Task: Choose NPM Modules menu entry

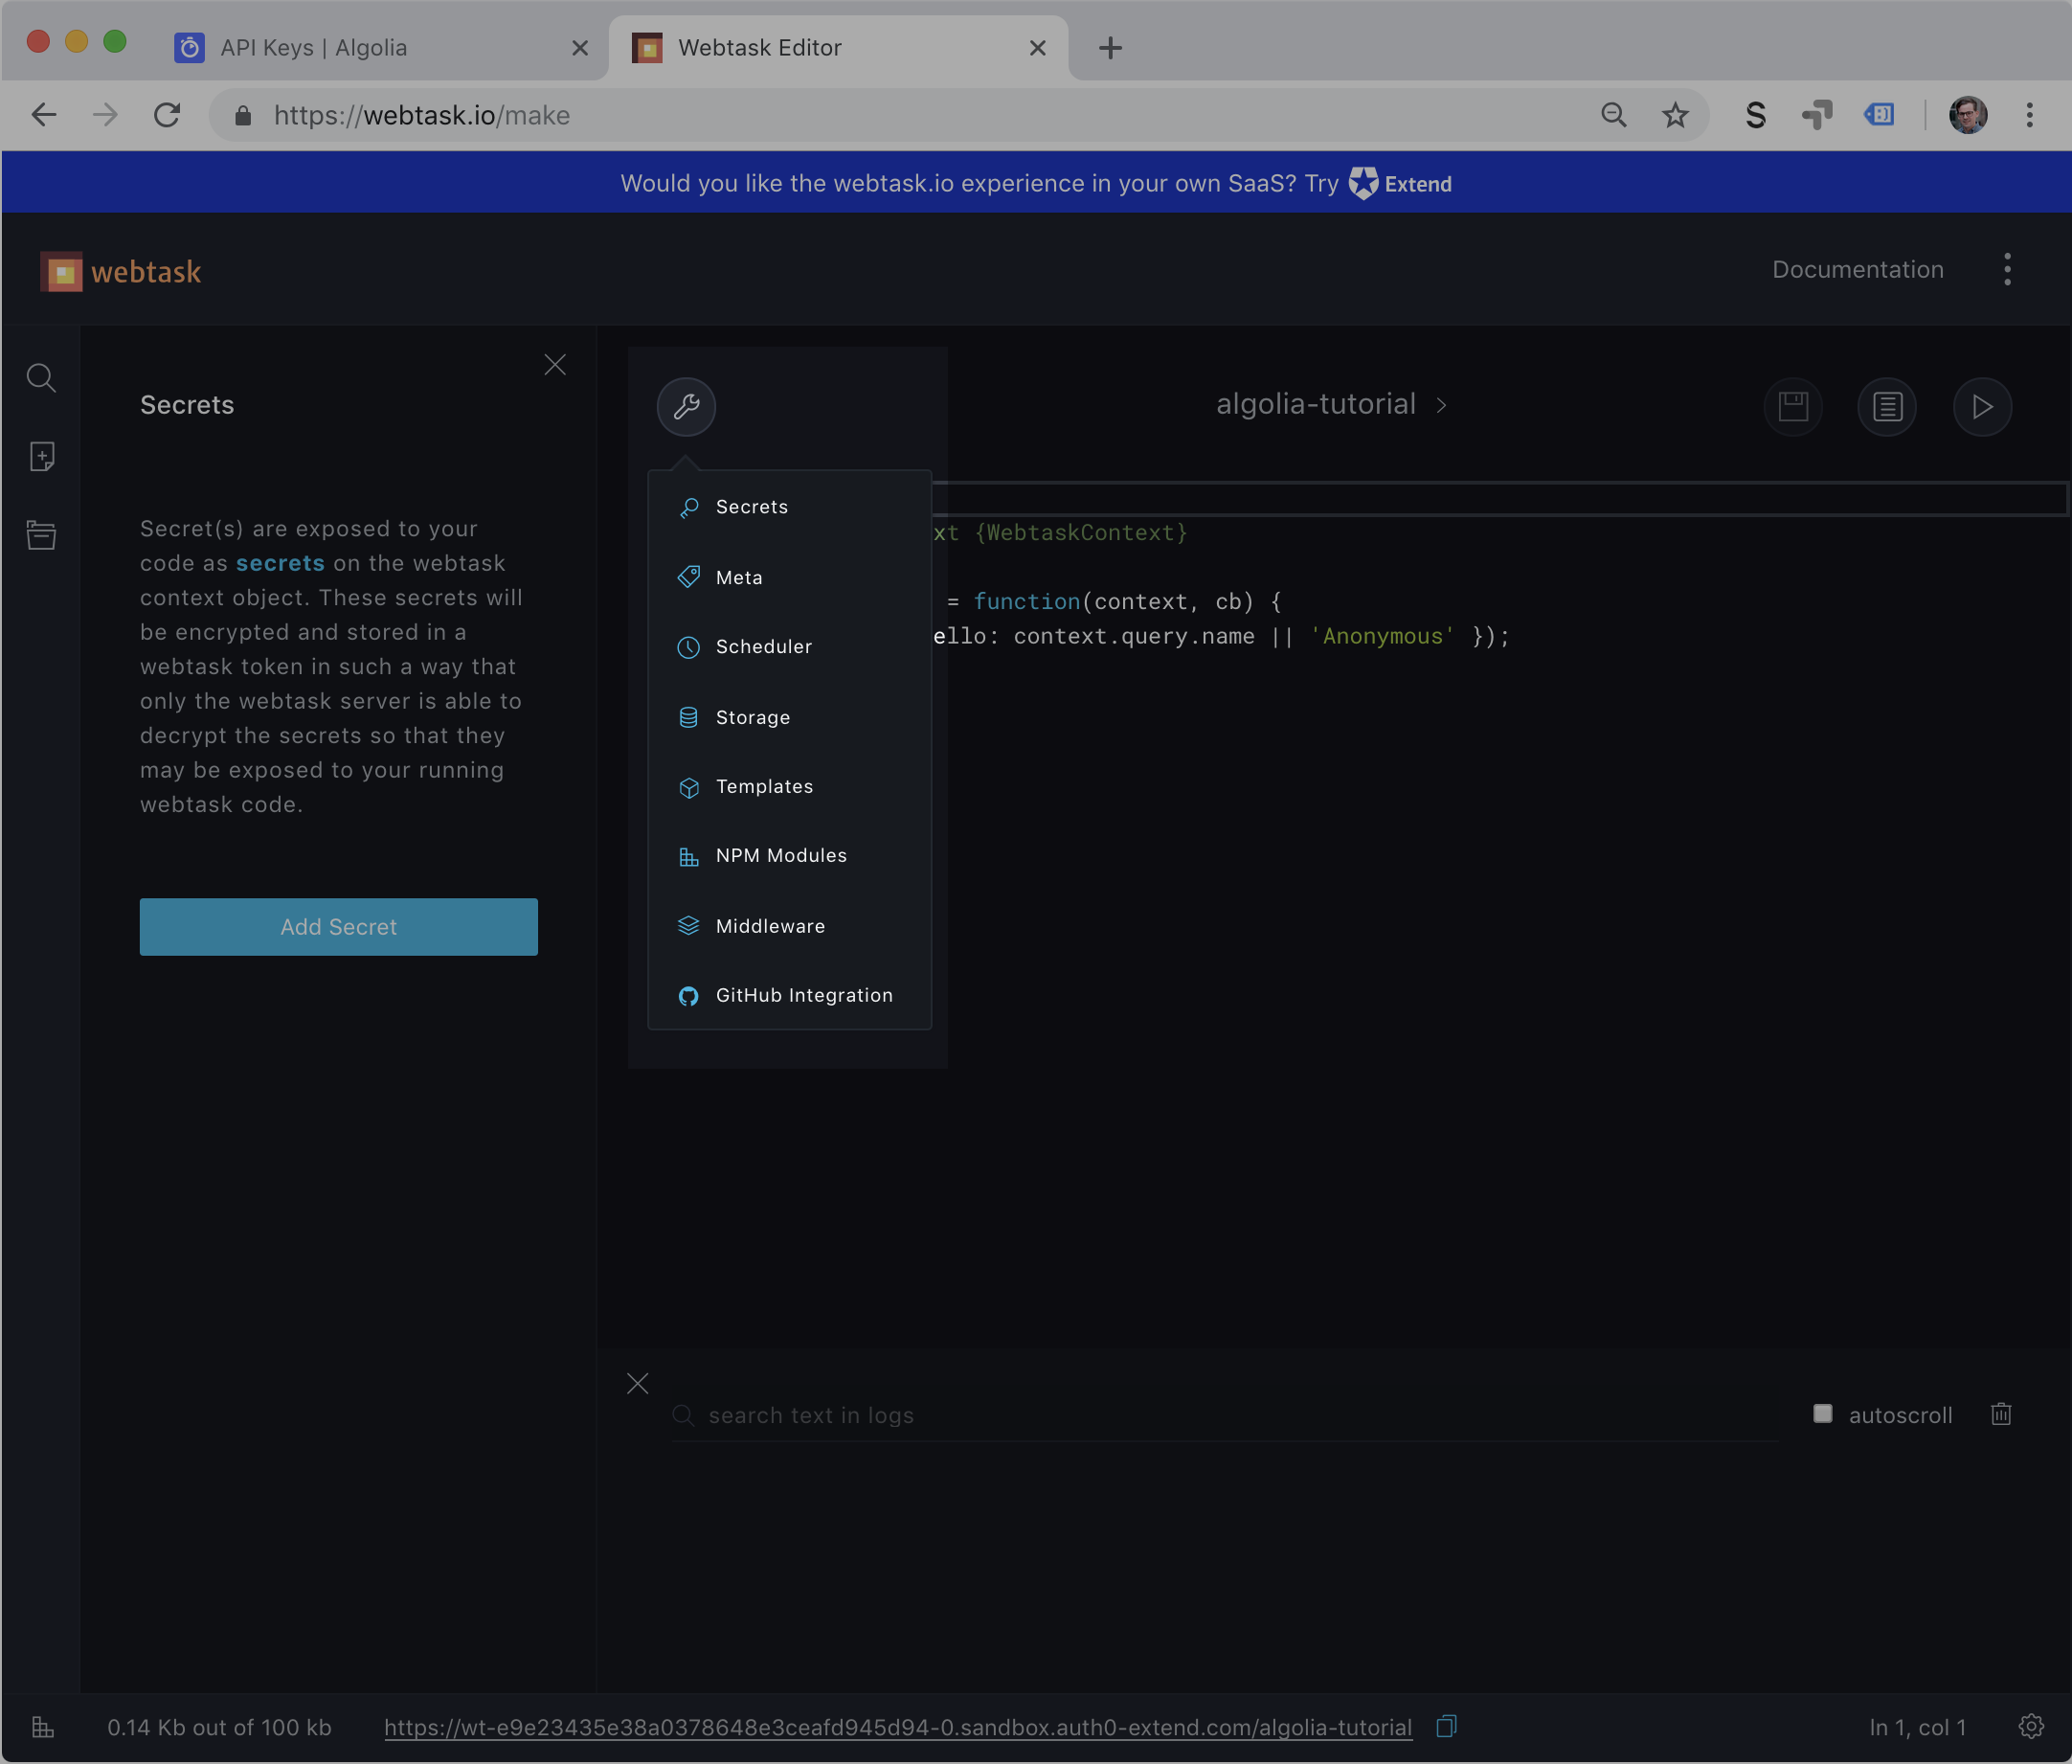Action: point(780,856)
